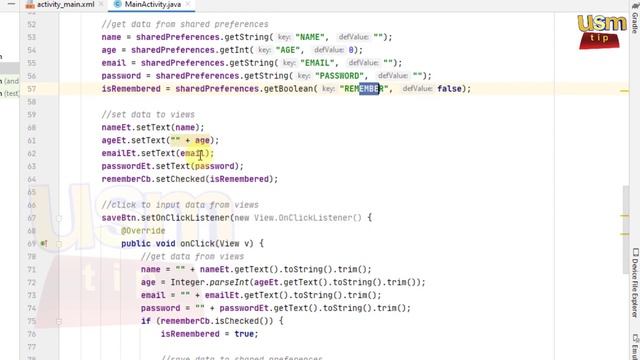Screen dimensions: 640x360
Task: Open the Emulator tool window
Action: point(635,346)
